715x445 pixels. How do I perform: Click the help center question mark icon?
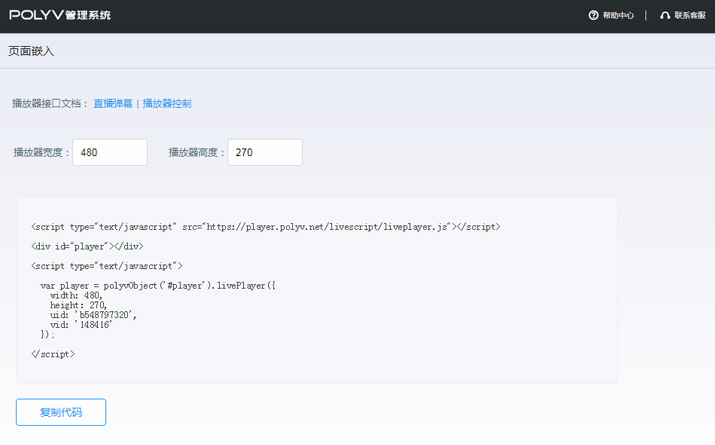(x=594, y=15)
